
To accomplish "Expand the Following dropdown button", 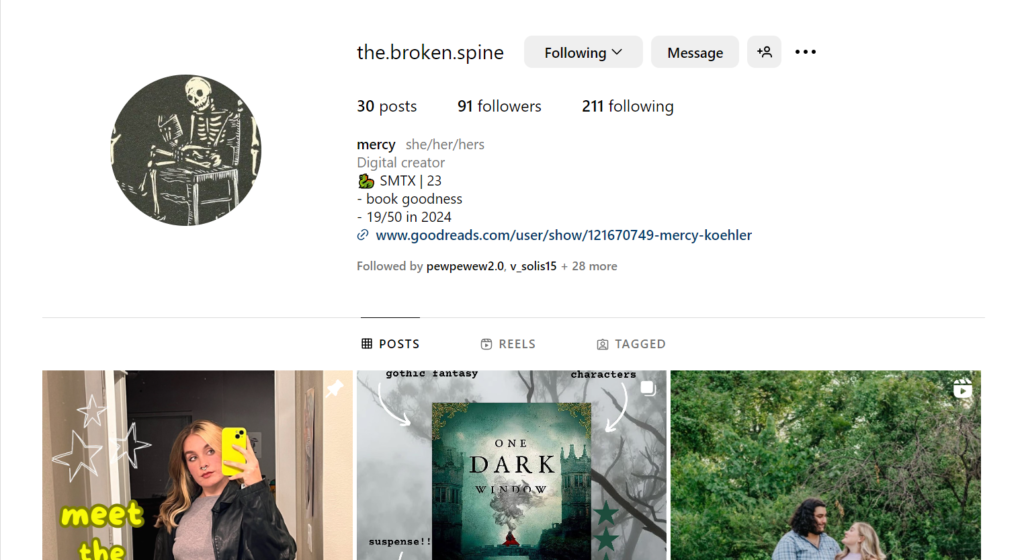I will tap(583, 52).
